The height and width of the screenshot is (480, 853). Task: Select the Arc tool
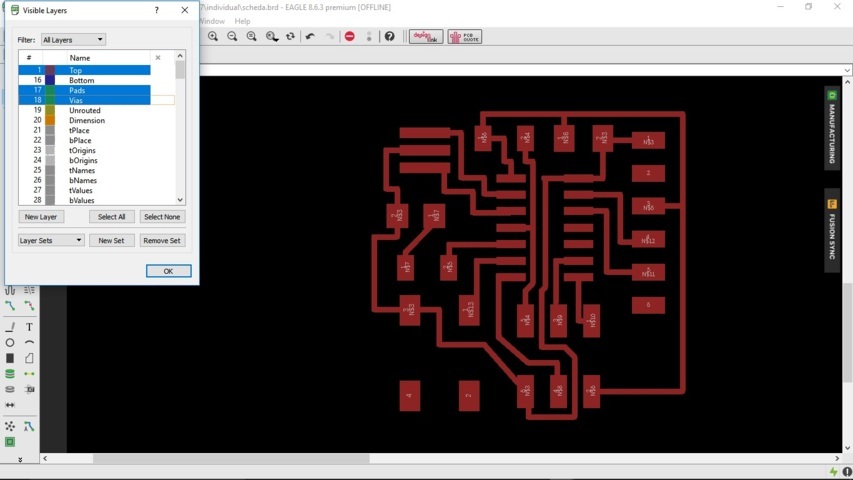point(29,342)
